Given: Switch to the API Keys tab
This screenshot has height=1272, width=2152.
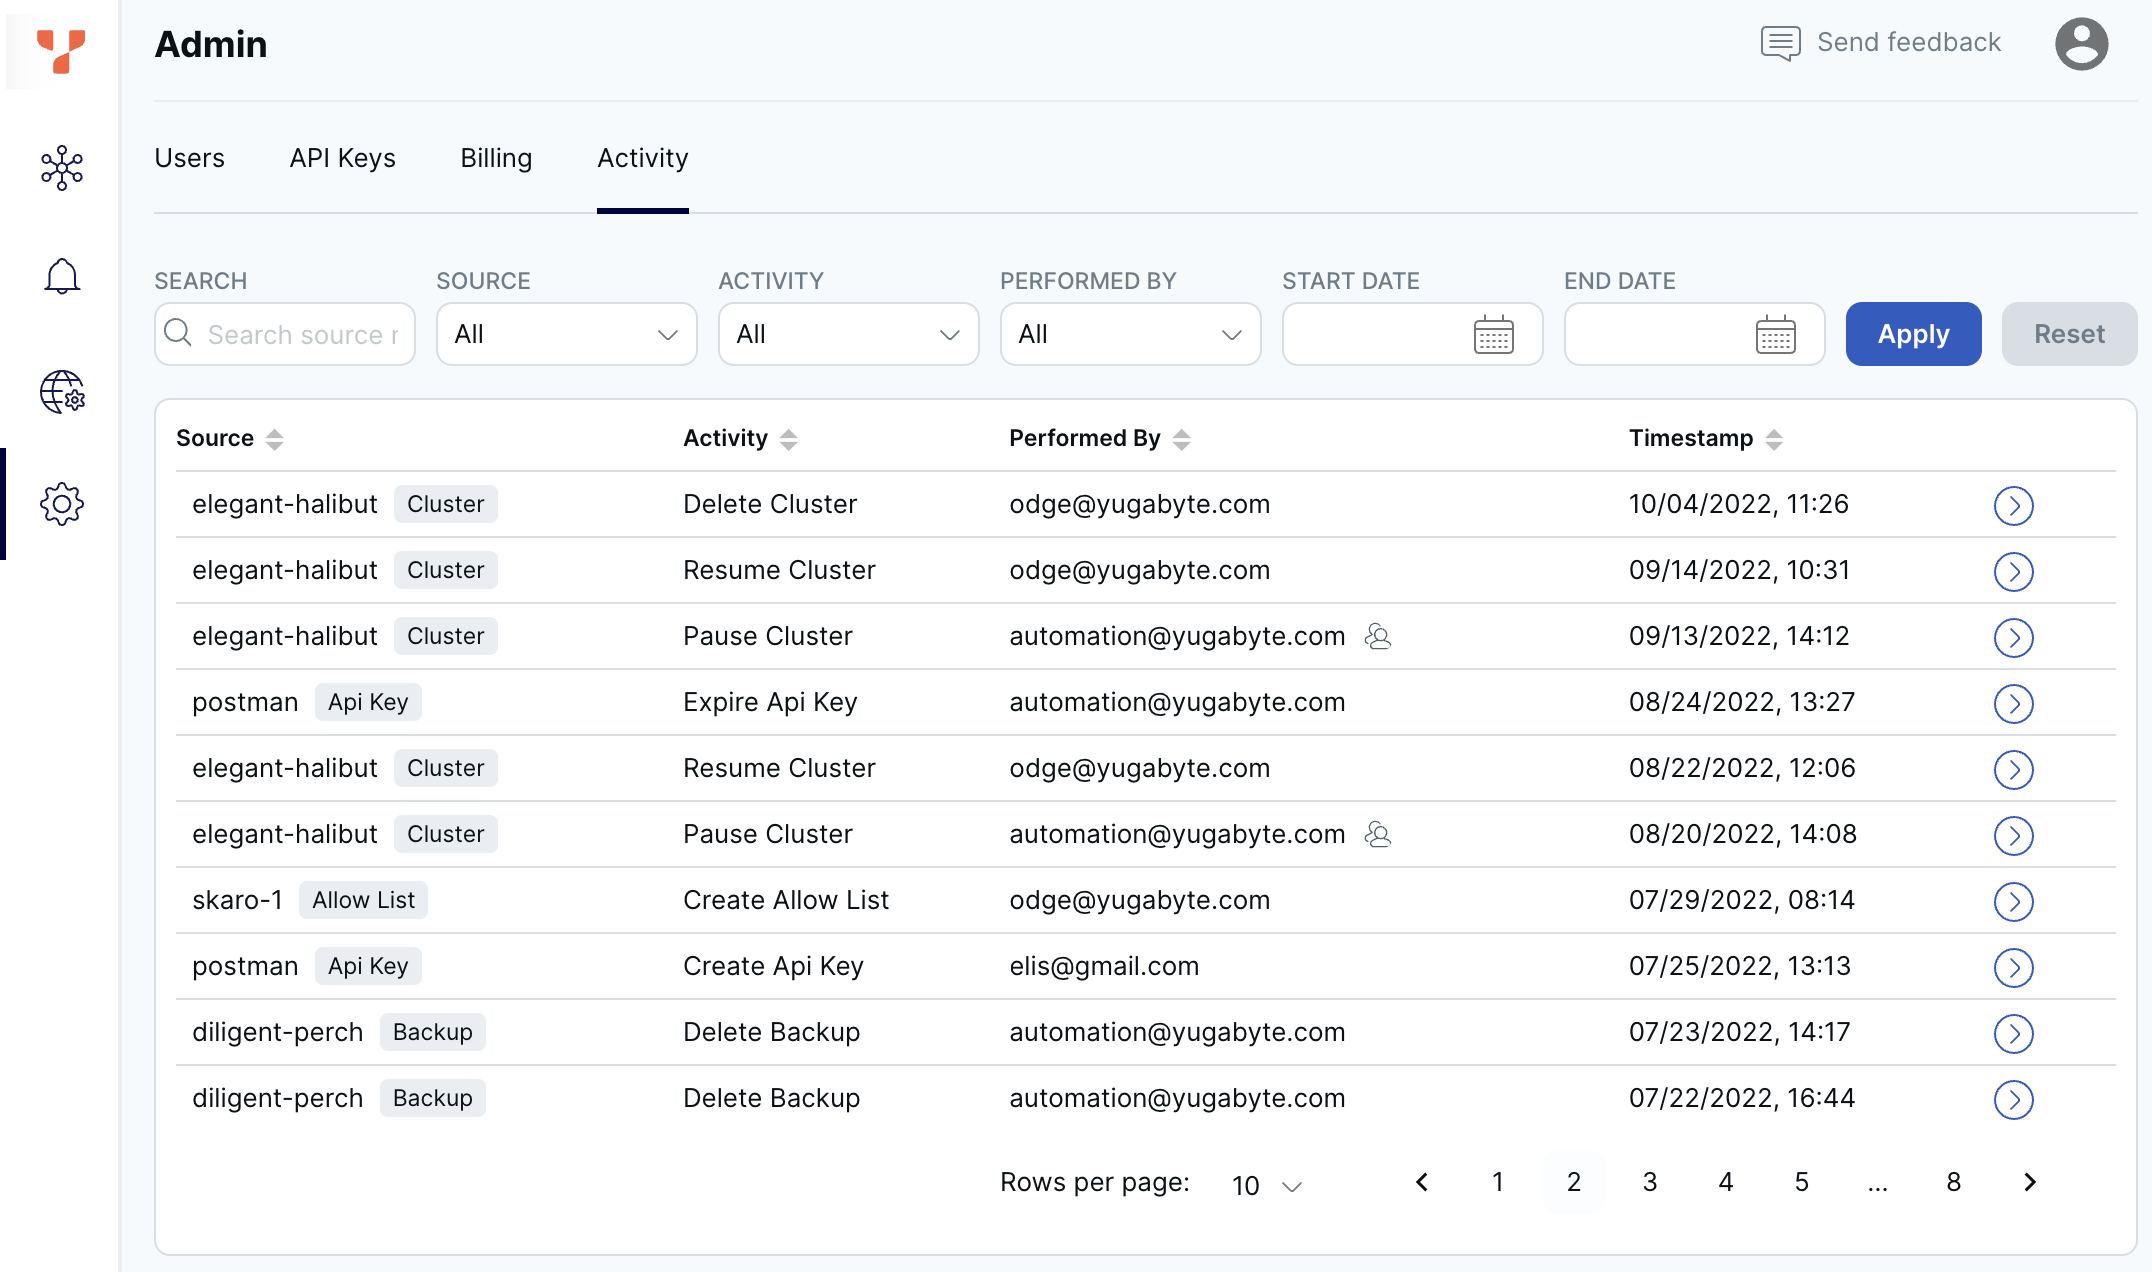Looking at the screenshot, I should [x=342, y=158].
